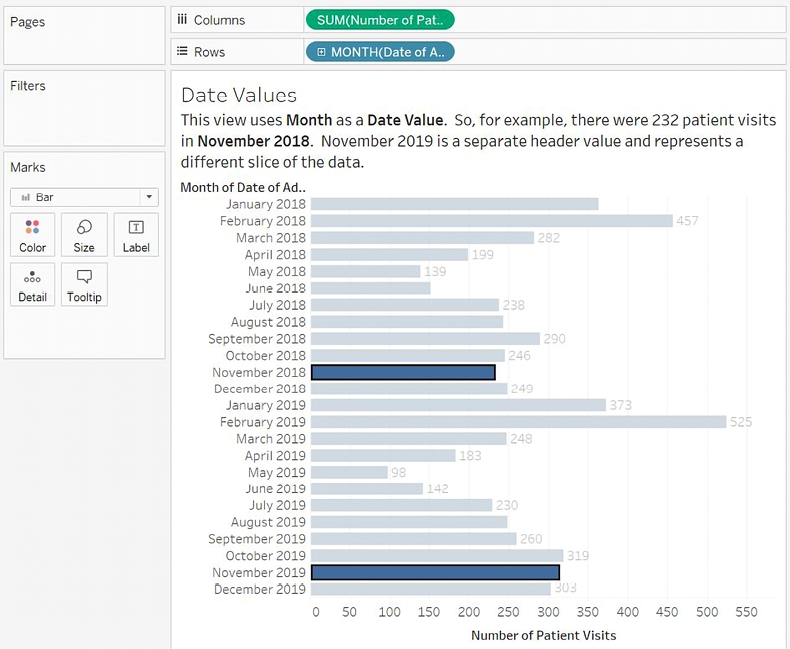Click the Number of Patient Visits axis title
Viewport: 790px width, 649px height.
point(543,635)
